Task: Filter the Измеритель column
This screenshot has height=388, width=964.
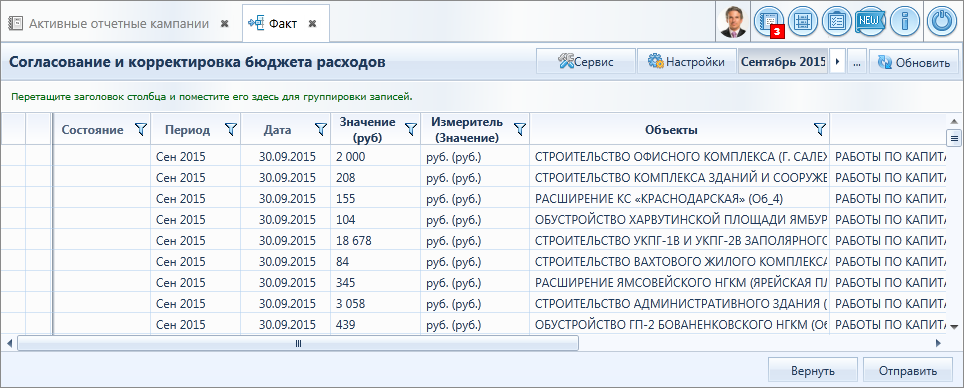Action: [520, 129]
